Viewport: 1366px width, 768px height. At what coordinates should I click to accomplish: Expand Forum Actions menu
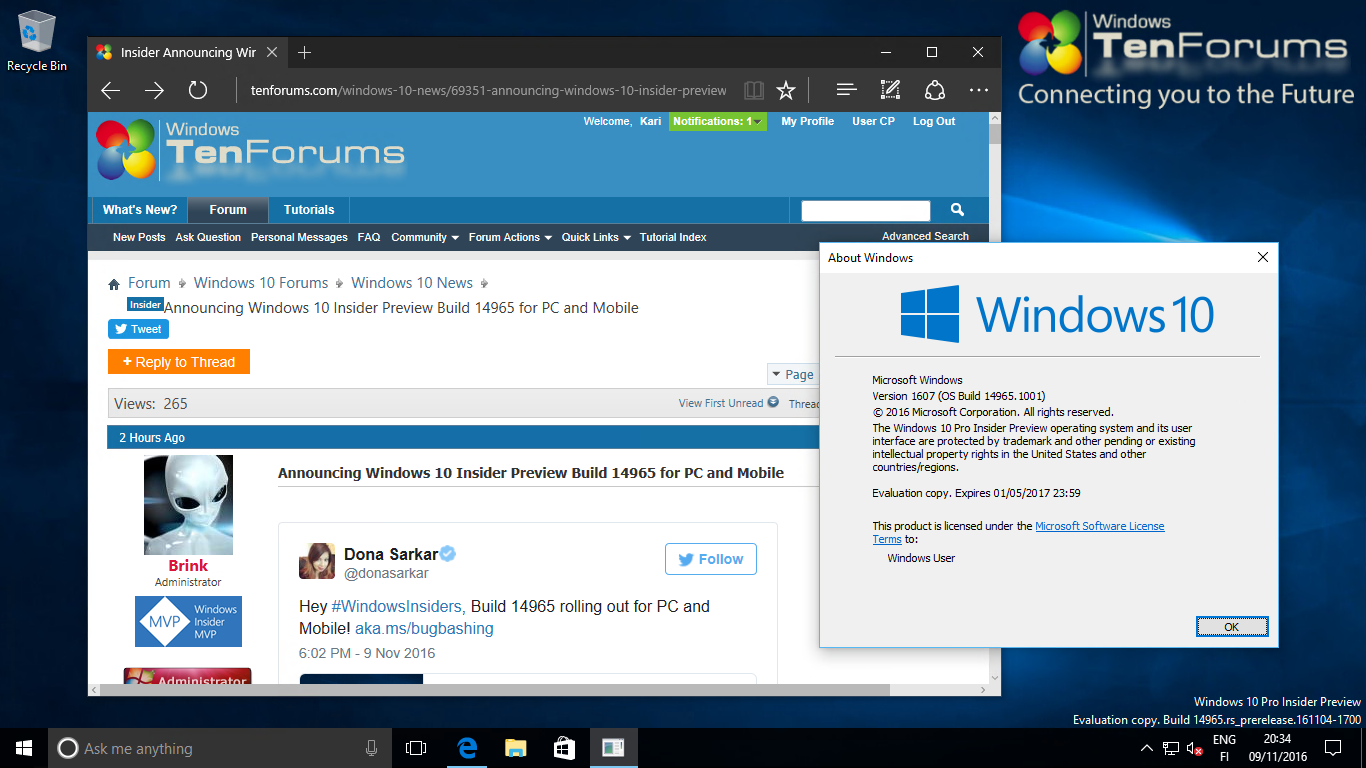click(x=510, y=237)
